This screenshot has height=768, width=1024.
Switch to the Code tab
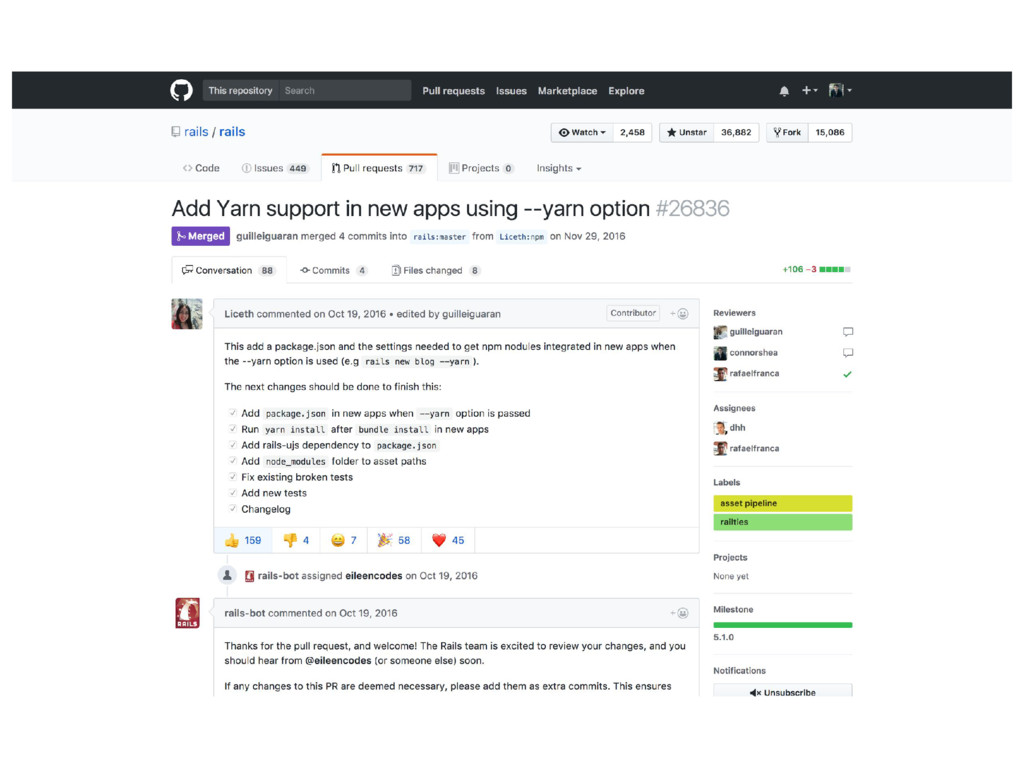[201, 168]
